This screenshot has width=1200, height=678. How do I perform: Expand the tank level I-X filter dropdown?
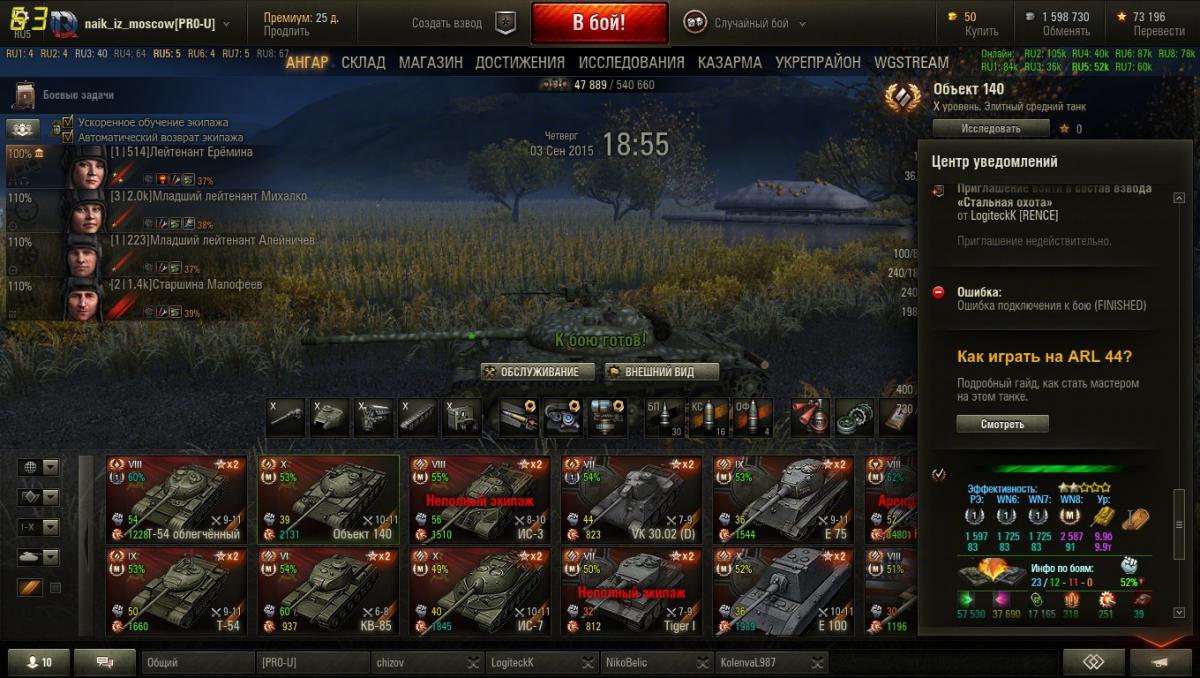click(x=50, y=527)
